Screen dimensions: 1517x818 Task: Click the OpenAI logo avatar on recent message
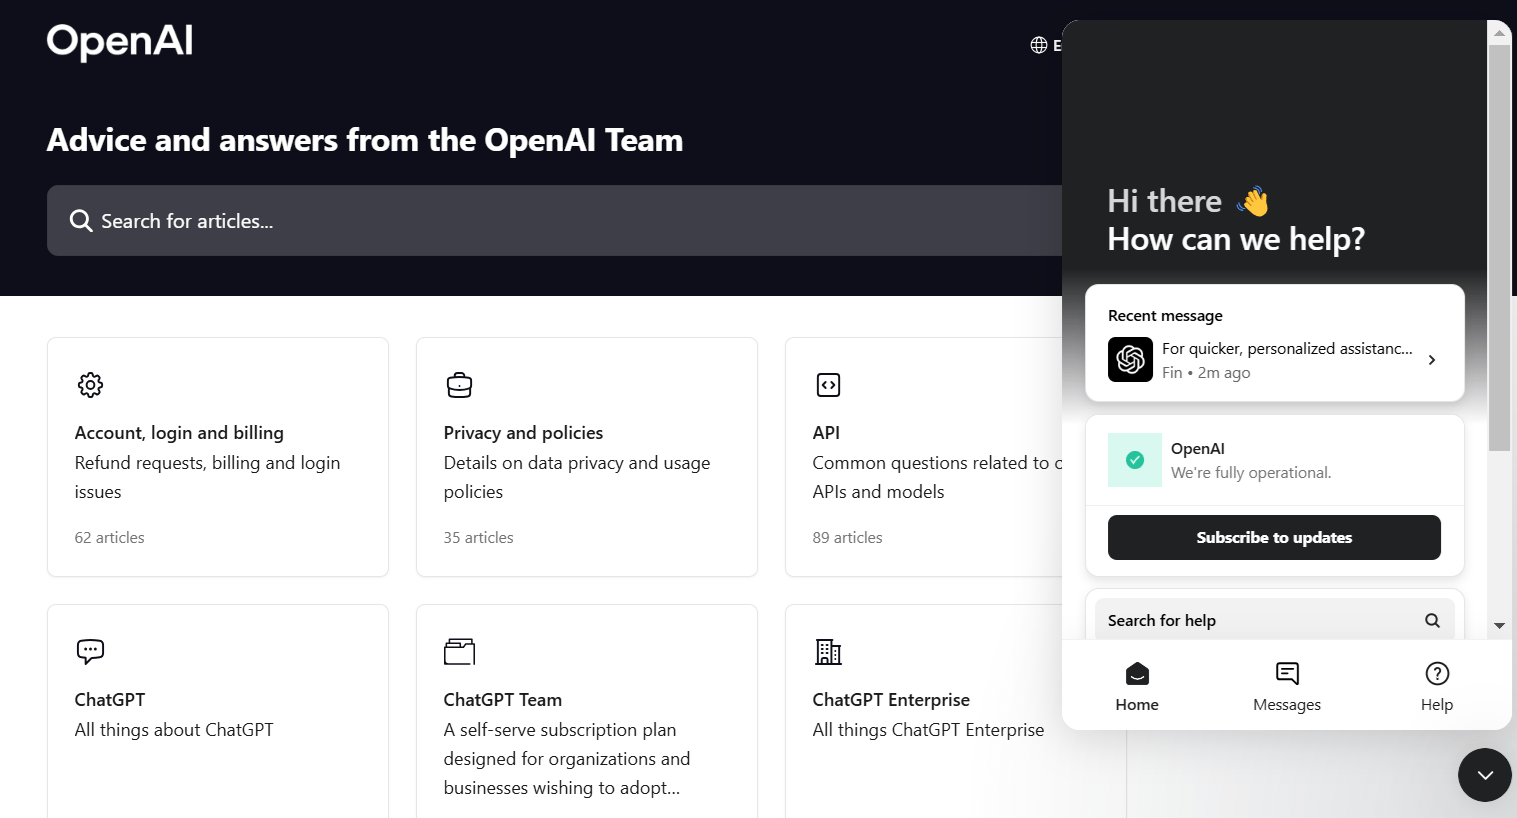[x=1130, y=359]
